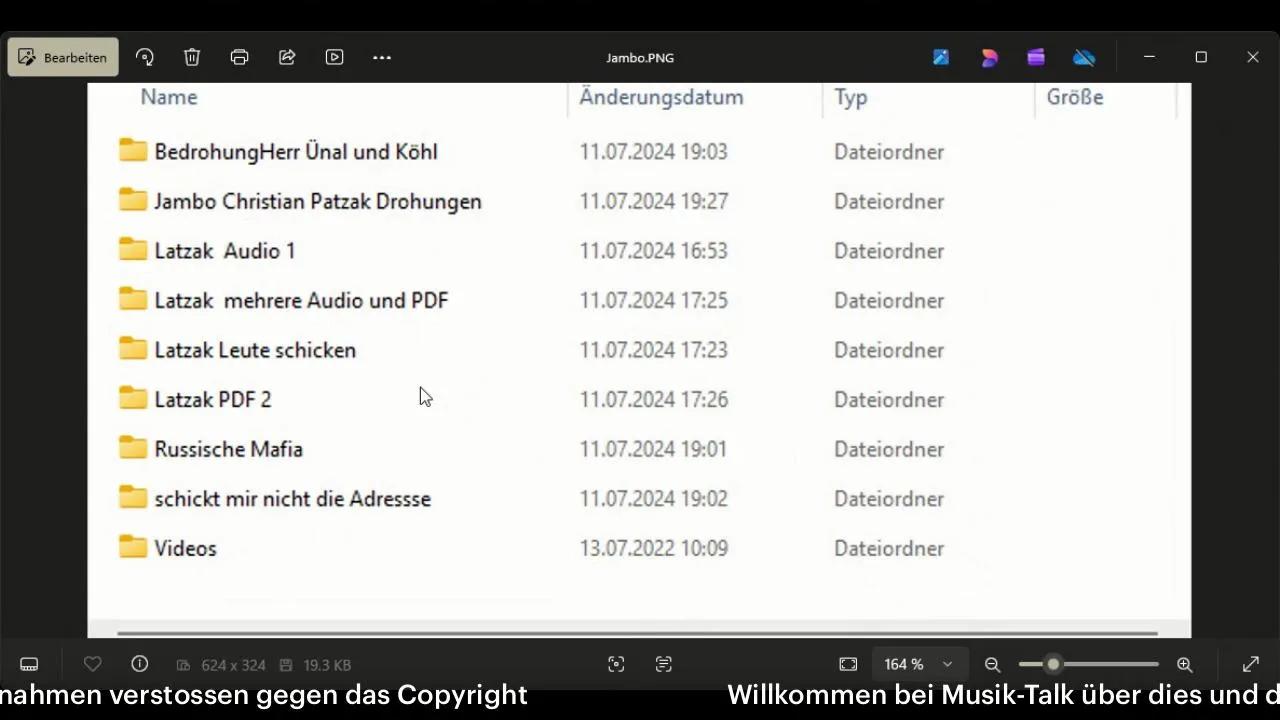Open the purple Clipchamp video icon
The height and width of the screenshot is (720, 1280).
[1036, 57]
